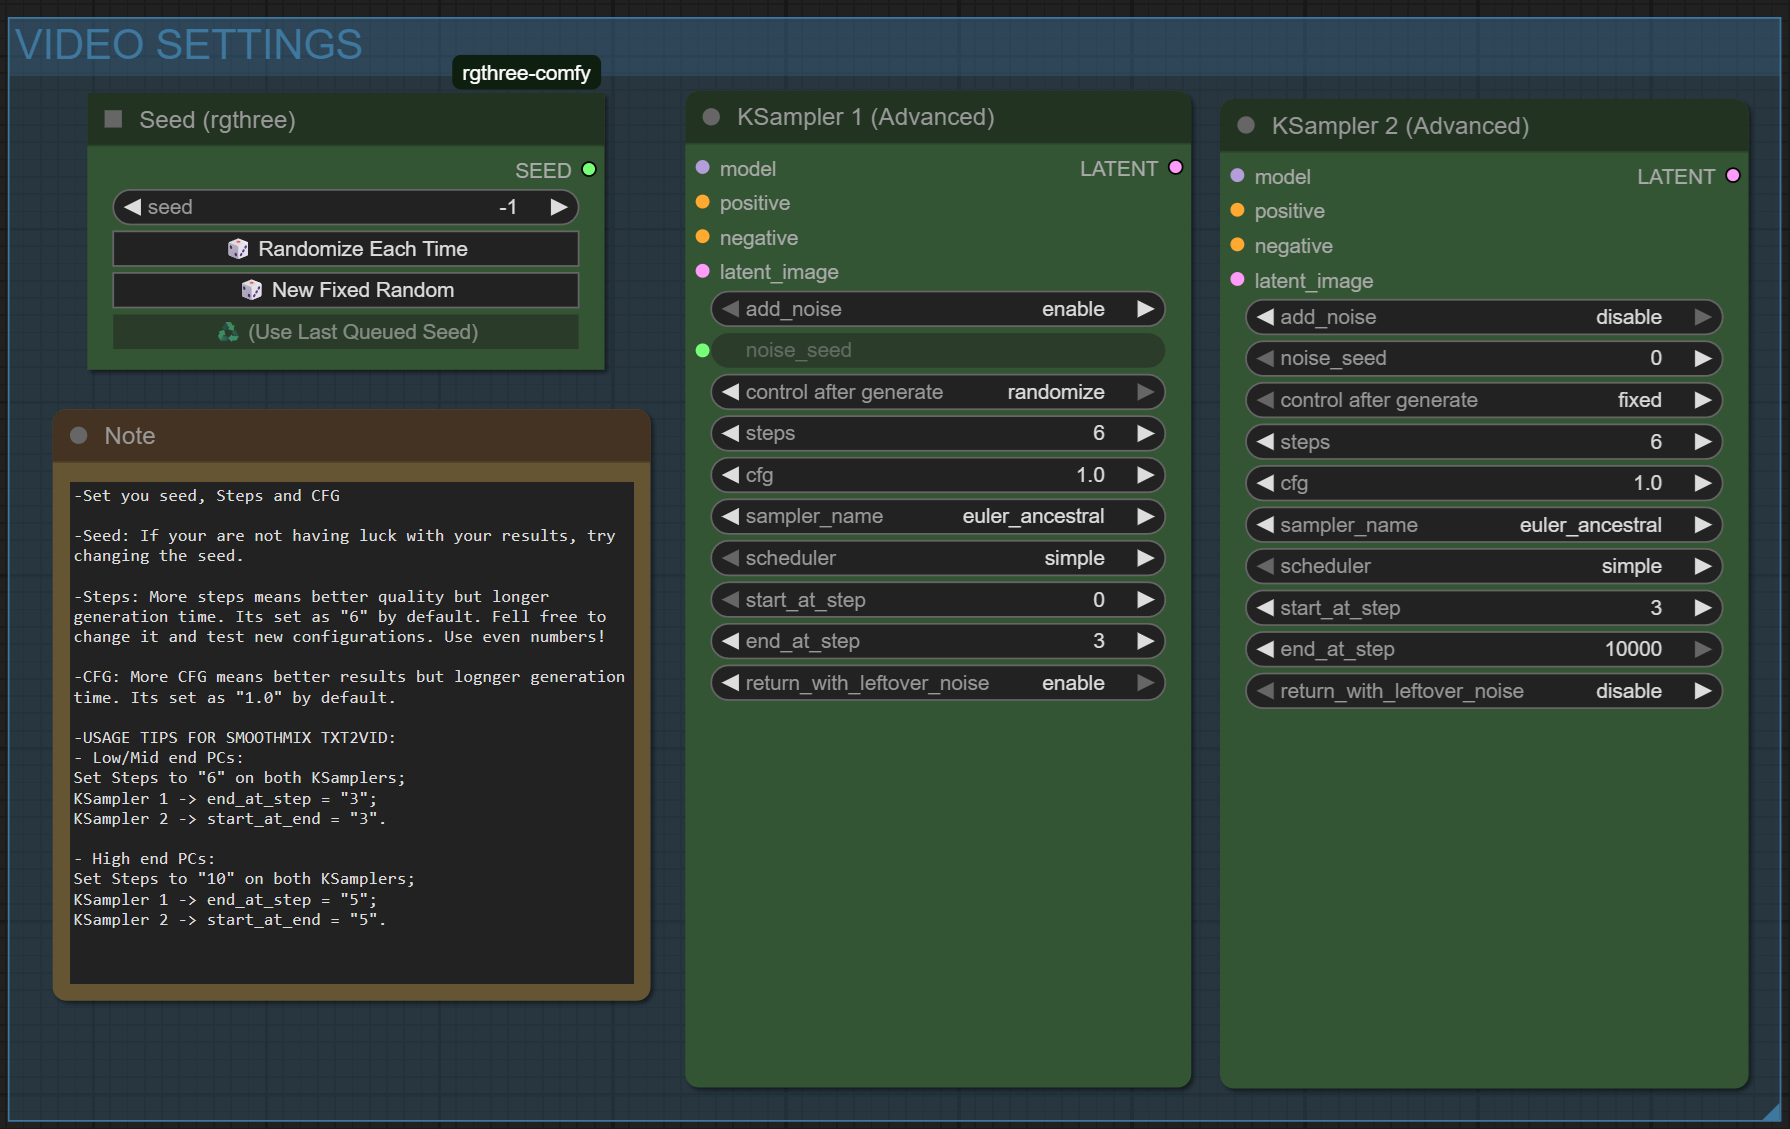Open control after generate dropdown in KSampler 2
The image size is (1790, 1129).
tap(1483, 400)
